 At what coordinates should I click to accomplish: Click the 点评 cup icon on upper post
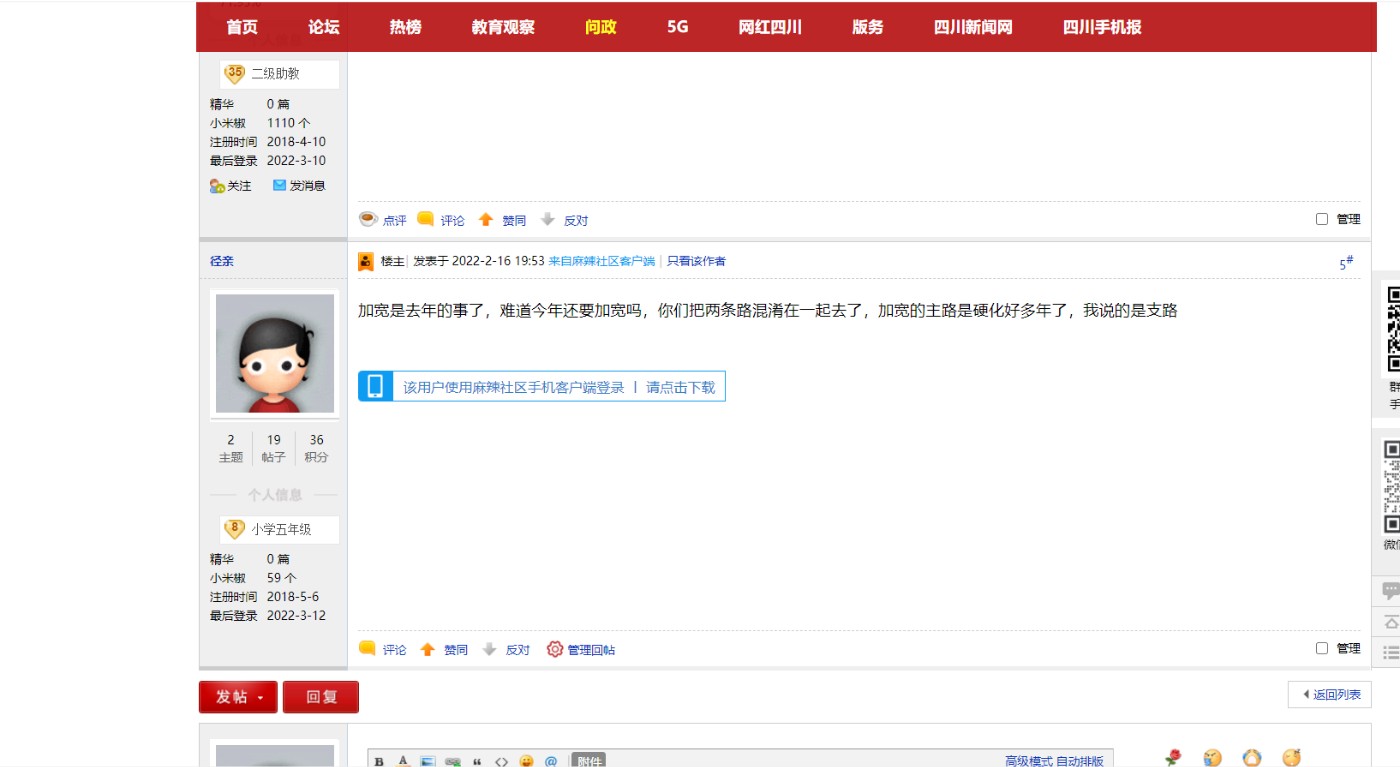[x=368, y=220]
